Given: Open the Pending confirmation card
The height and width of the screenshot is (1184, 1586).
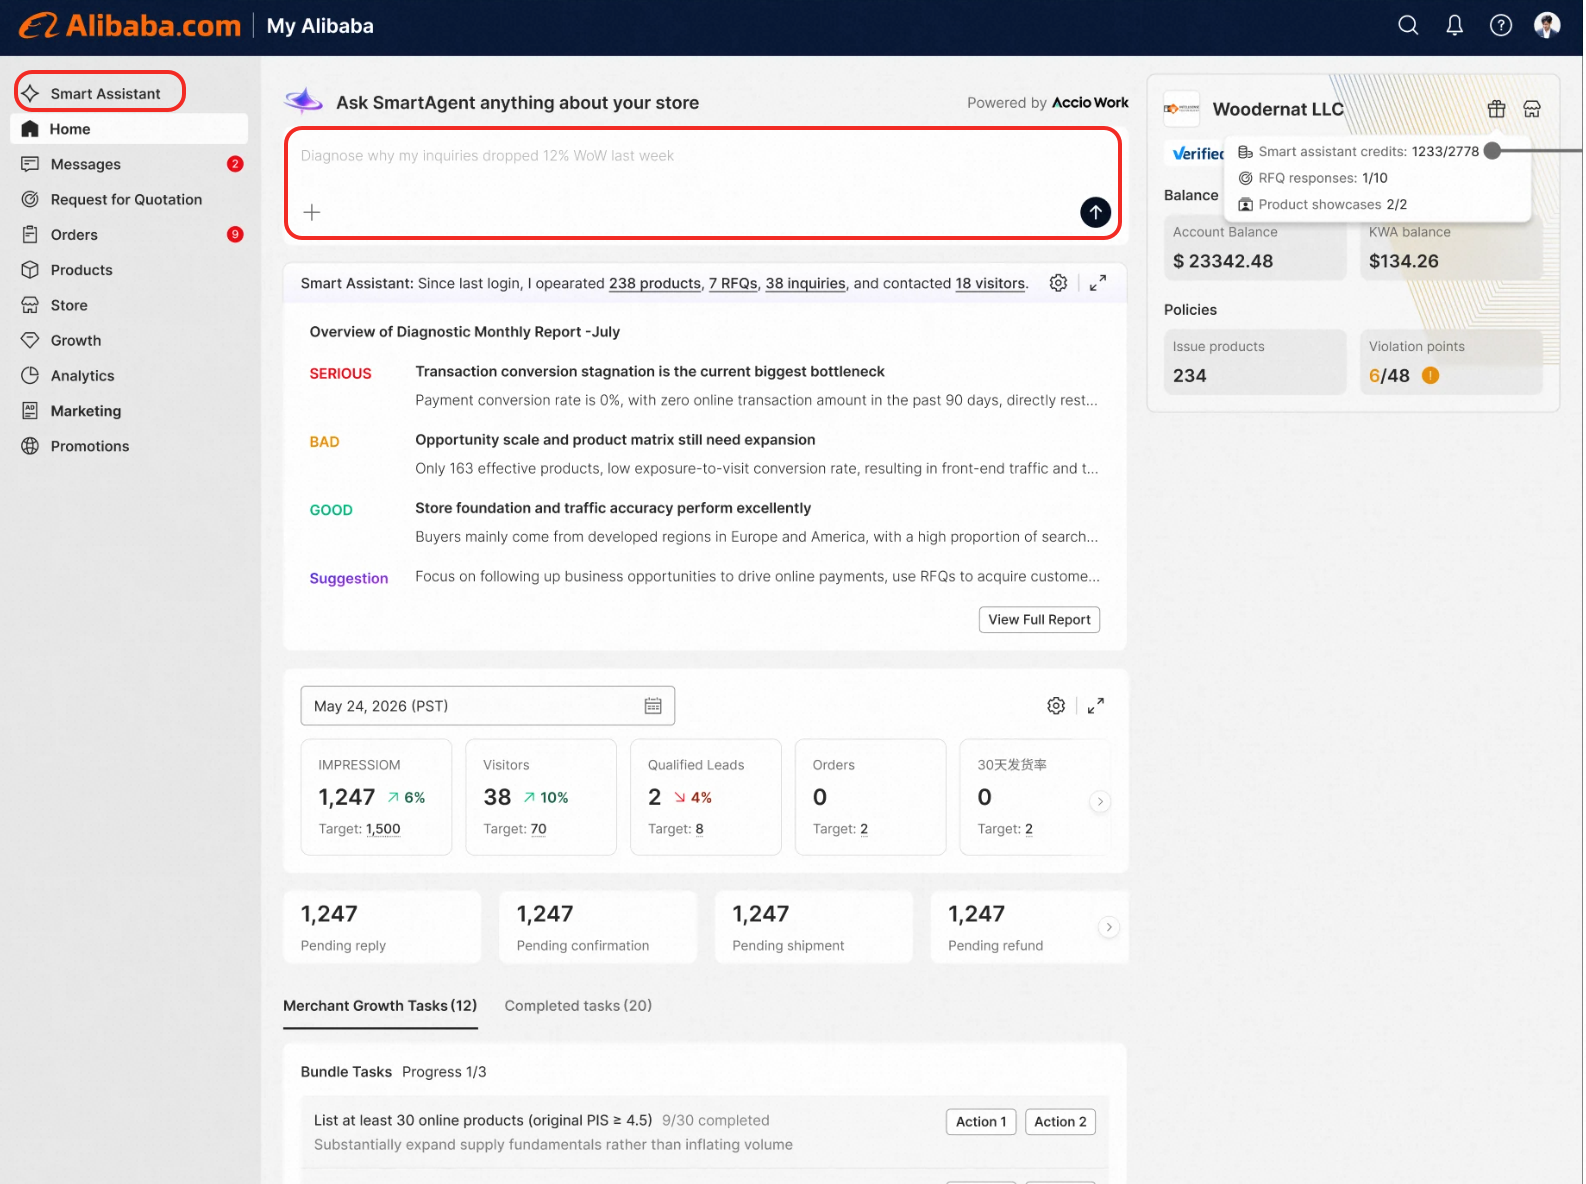Looking at the screenshot, I should [x=598, y=927].
